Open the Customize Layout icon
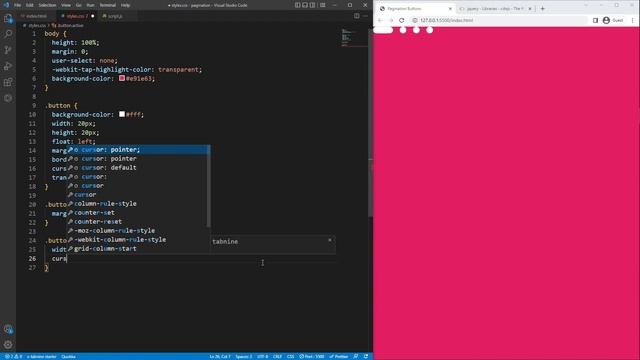The width and height of the screenshot is (640, 360). (322, 5)
